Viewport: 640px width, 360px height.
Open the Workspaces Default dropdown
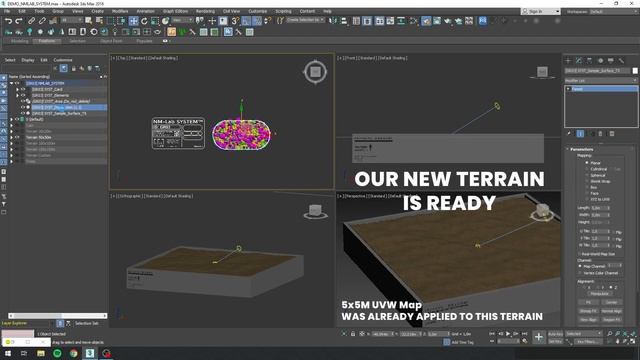tap(613, 11)
